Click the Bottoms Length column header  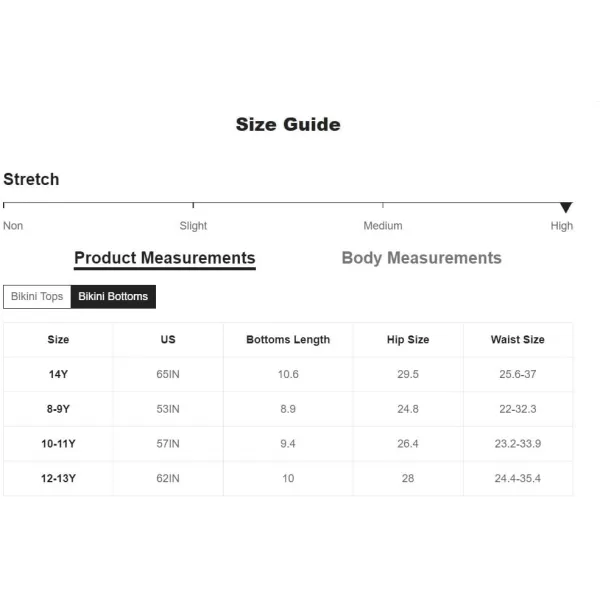(x=288, y=340)
